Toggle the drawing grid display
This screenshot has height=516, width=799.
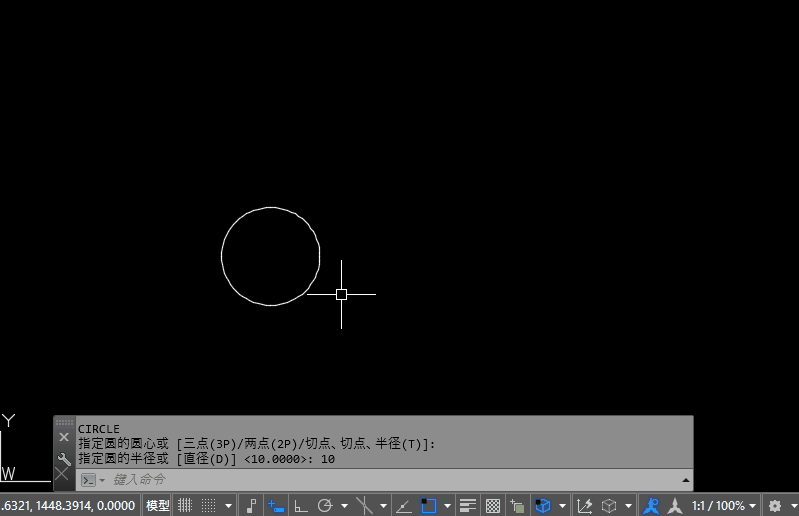coord(185,506)
